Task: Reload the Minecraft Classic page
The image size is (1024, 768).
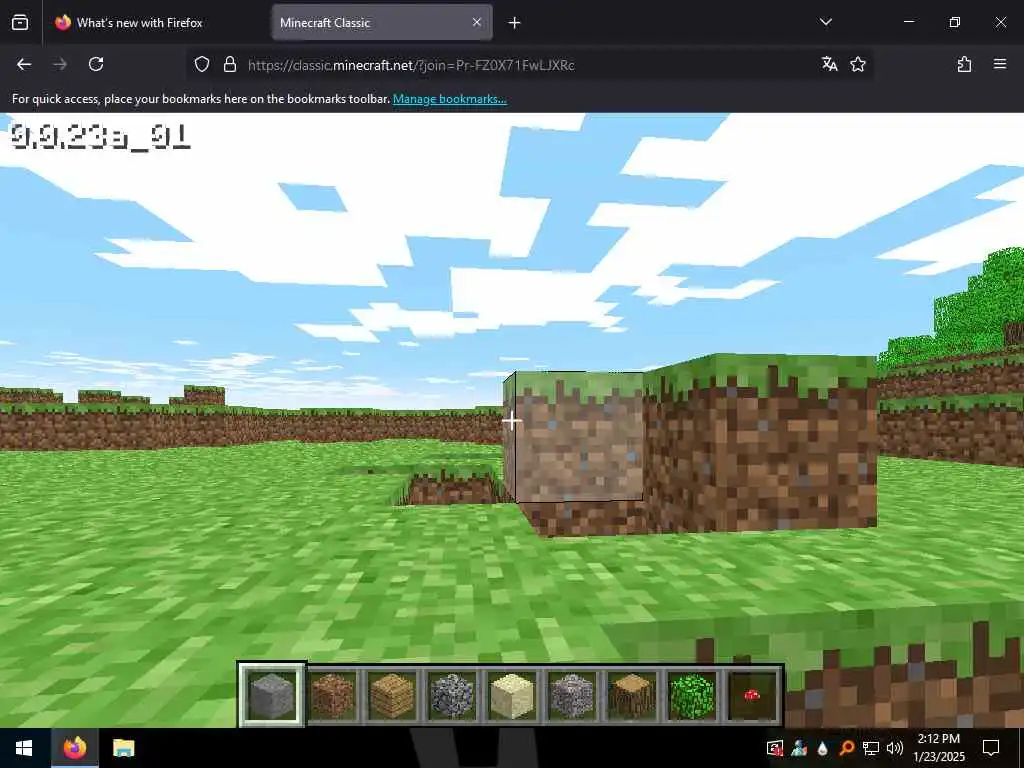Action: (96, 64)
